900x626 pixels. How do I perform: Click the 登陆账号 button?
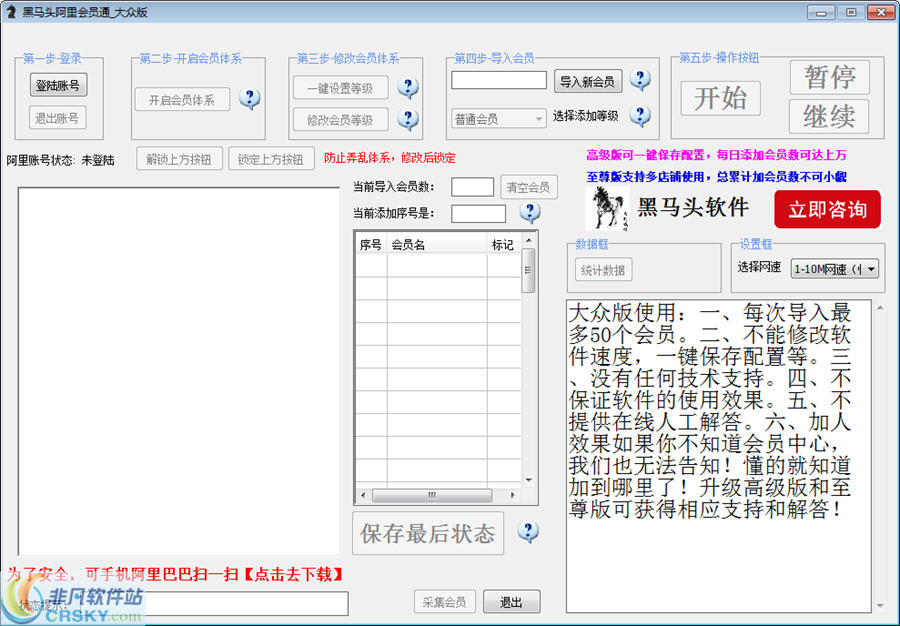click(58, 85)
